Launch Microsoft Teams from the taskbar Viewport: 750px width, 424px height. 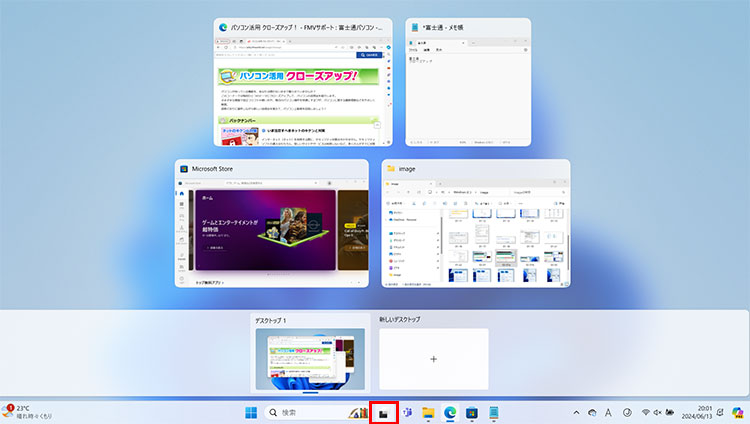406,412
